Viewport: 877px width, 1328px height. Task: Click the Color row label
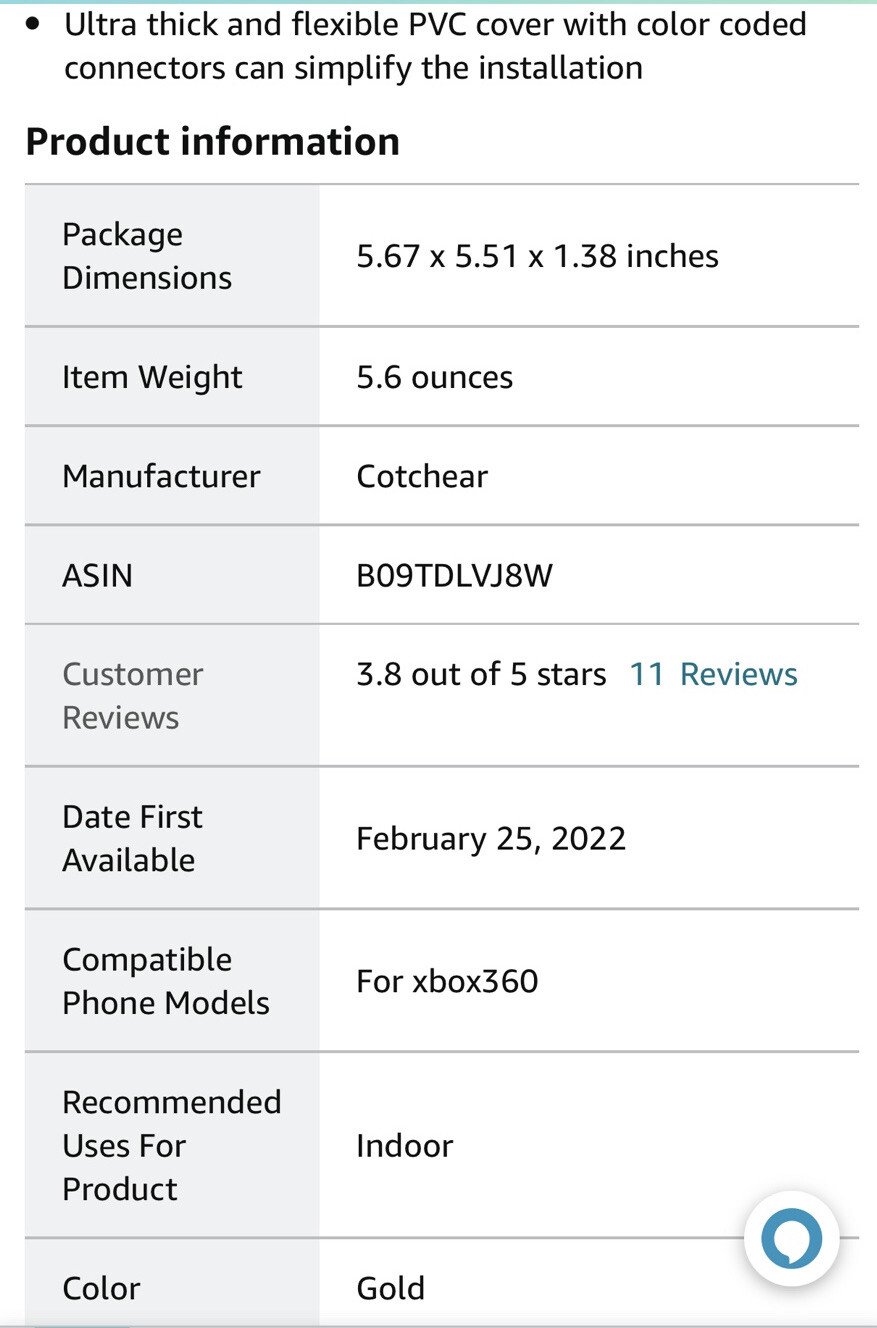[101, 1288]
